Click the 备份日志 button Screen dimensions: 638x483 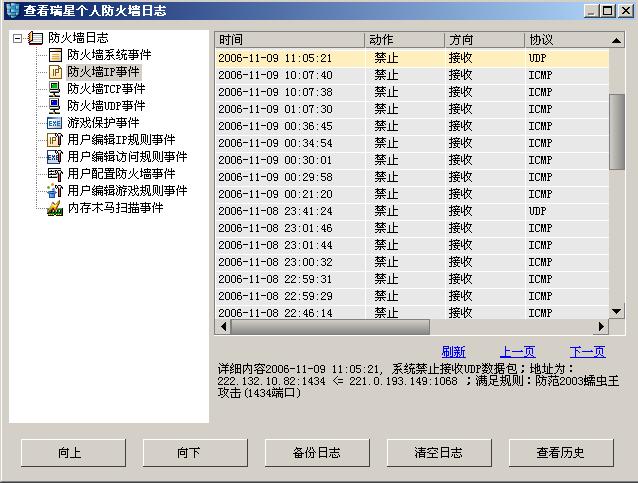click(x=317, y=452)
